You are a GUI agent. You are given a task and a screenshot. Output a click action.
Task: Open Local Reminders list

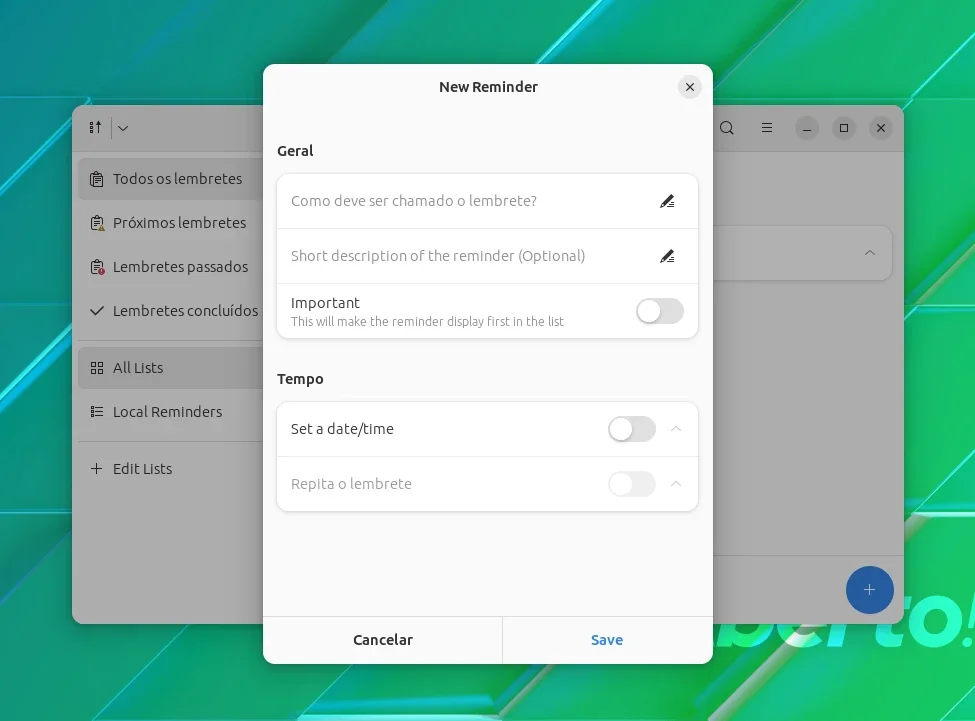pyautogui.click(x=170, y=412)
